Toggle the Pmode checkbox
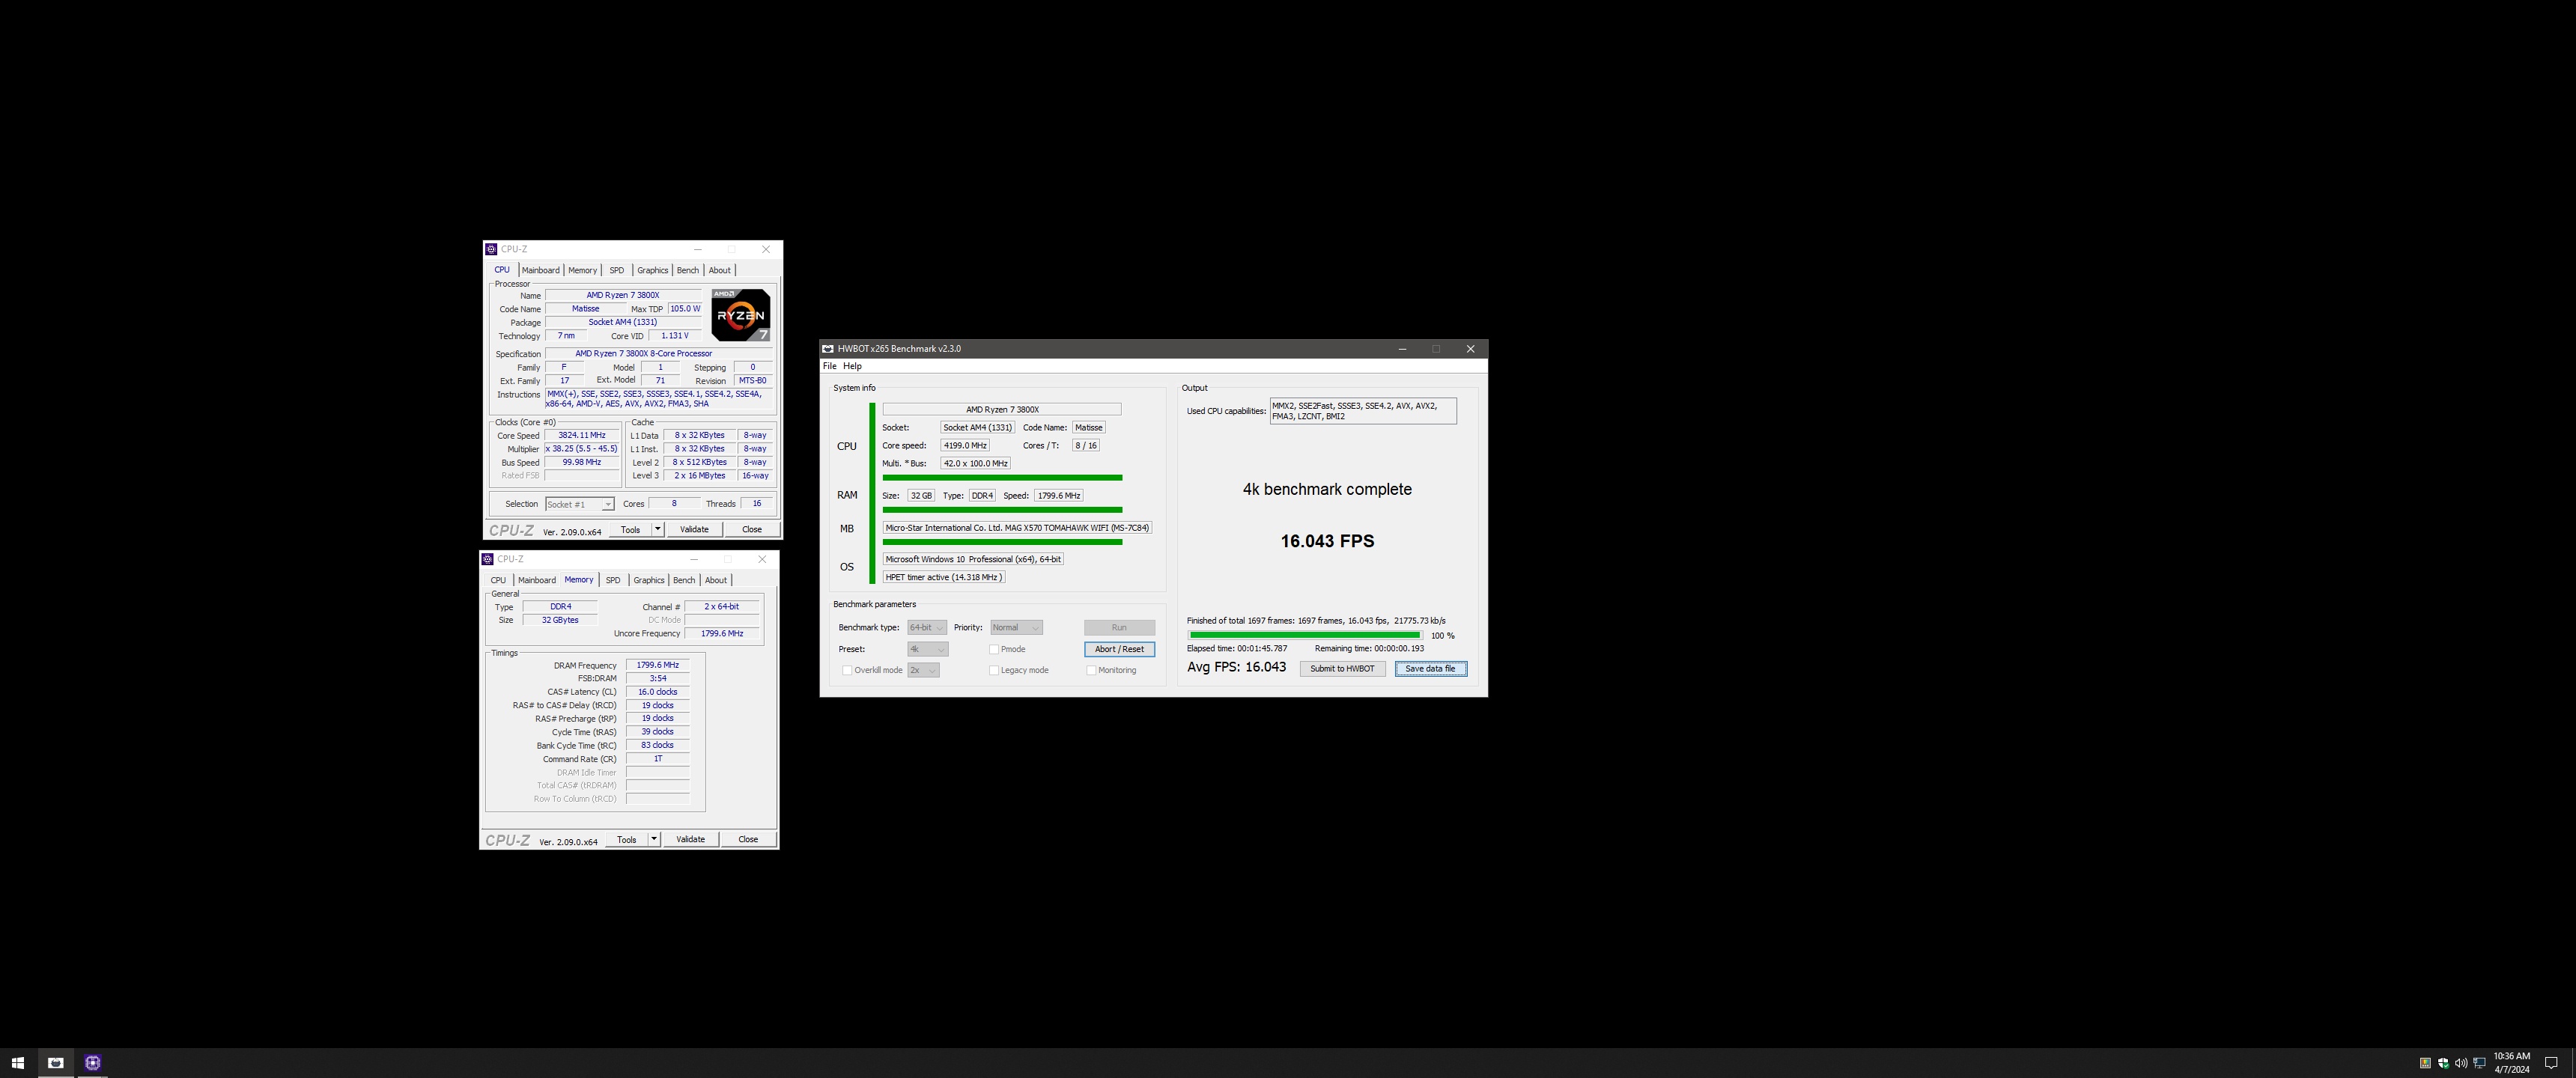This screenshot has height=1078, width=2576. [994, 649]
